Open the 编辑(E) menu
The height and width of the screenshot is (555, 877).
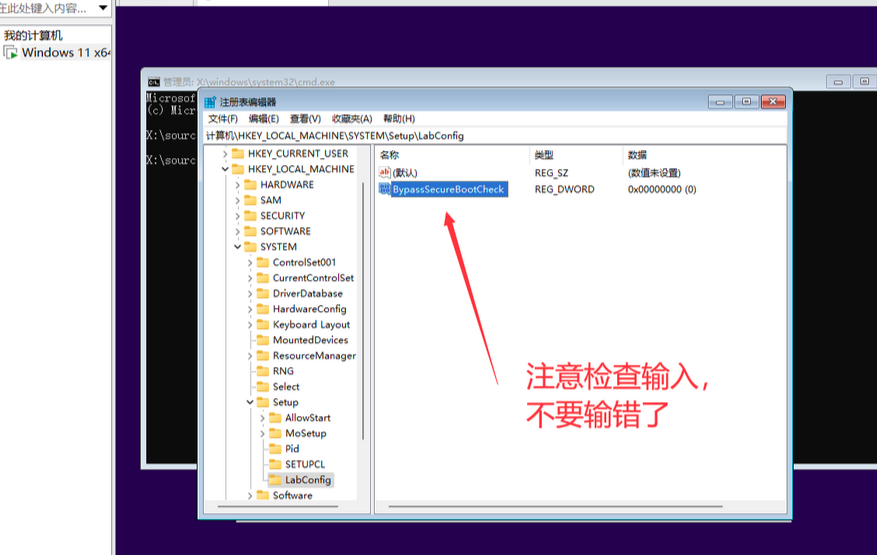pos(264,119)
